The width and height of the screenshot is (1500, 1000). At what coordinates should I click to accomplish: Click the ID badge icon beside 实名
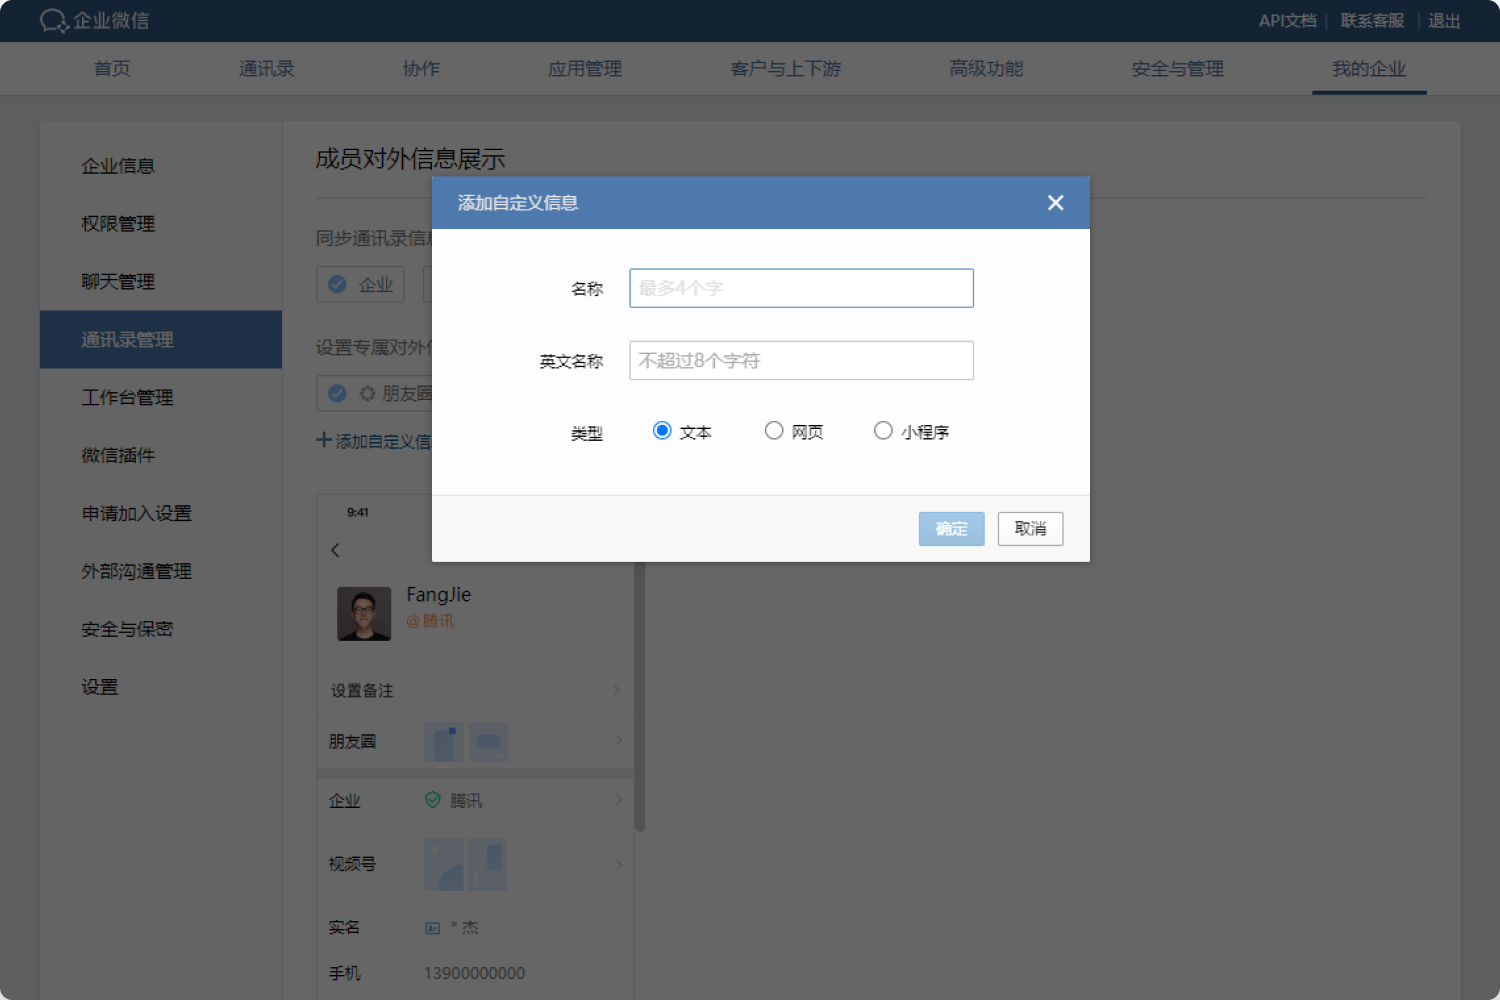431,927
